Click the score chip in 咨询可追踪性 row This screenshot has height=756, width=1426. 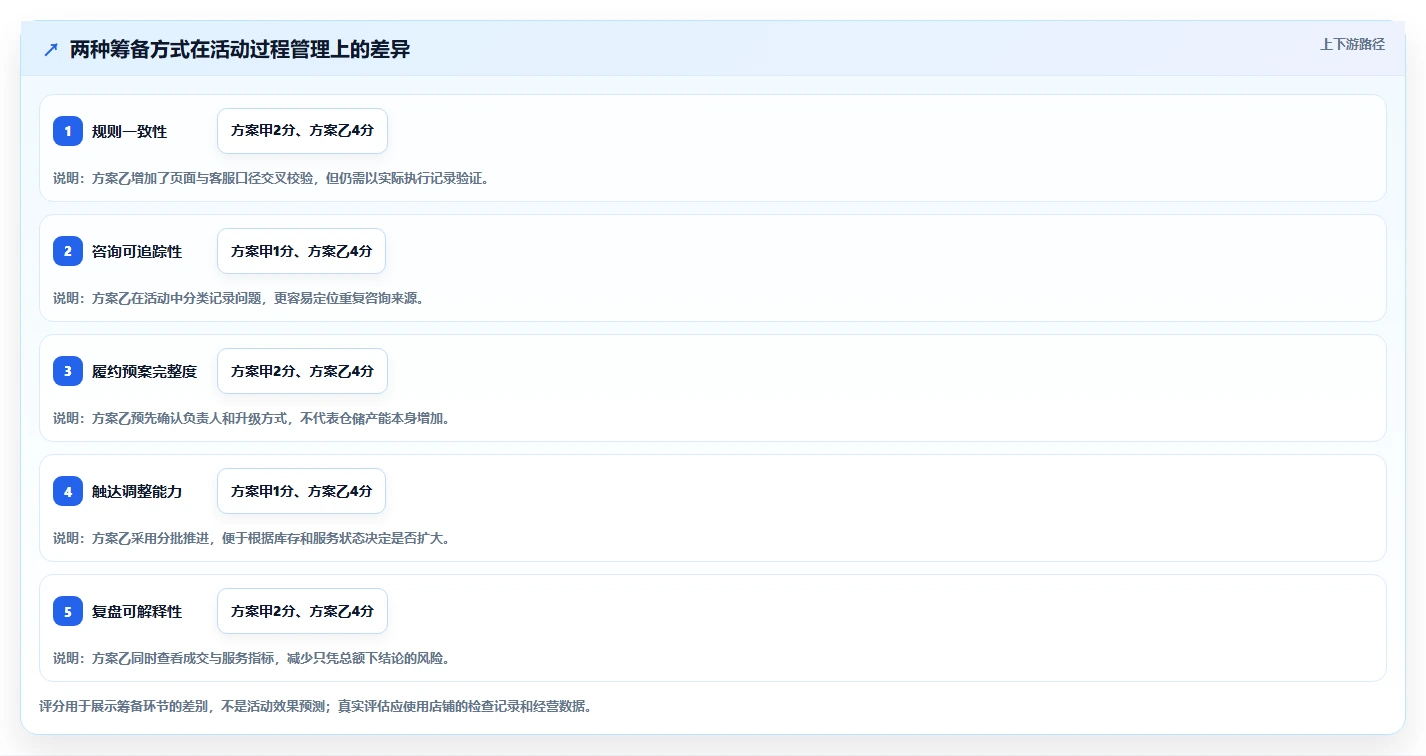tap(301, 251)
